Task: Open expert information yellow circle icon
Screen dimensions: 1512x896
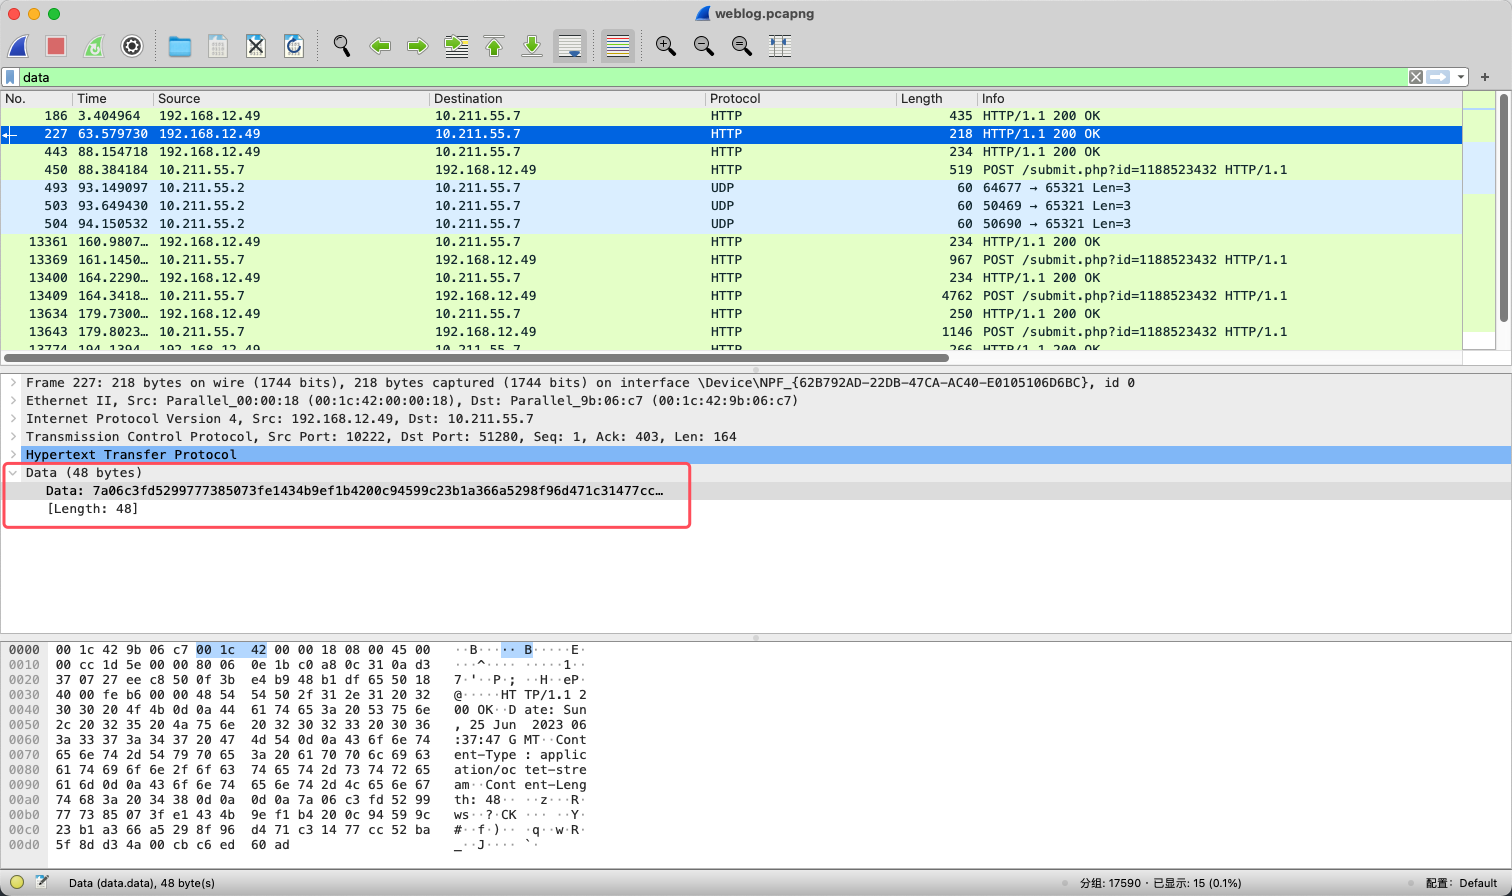Action: coord(17,882)
